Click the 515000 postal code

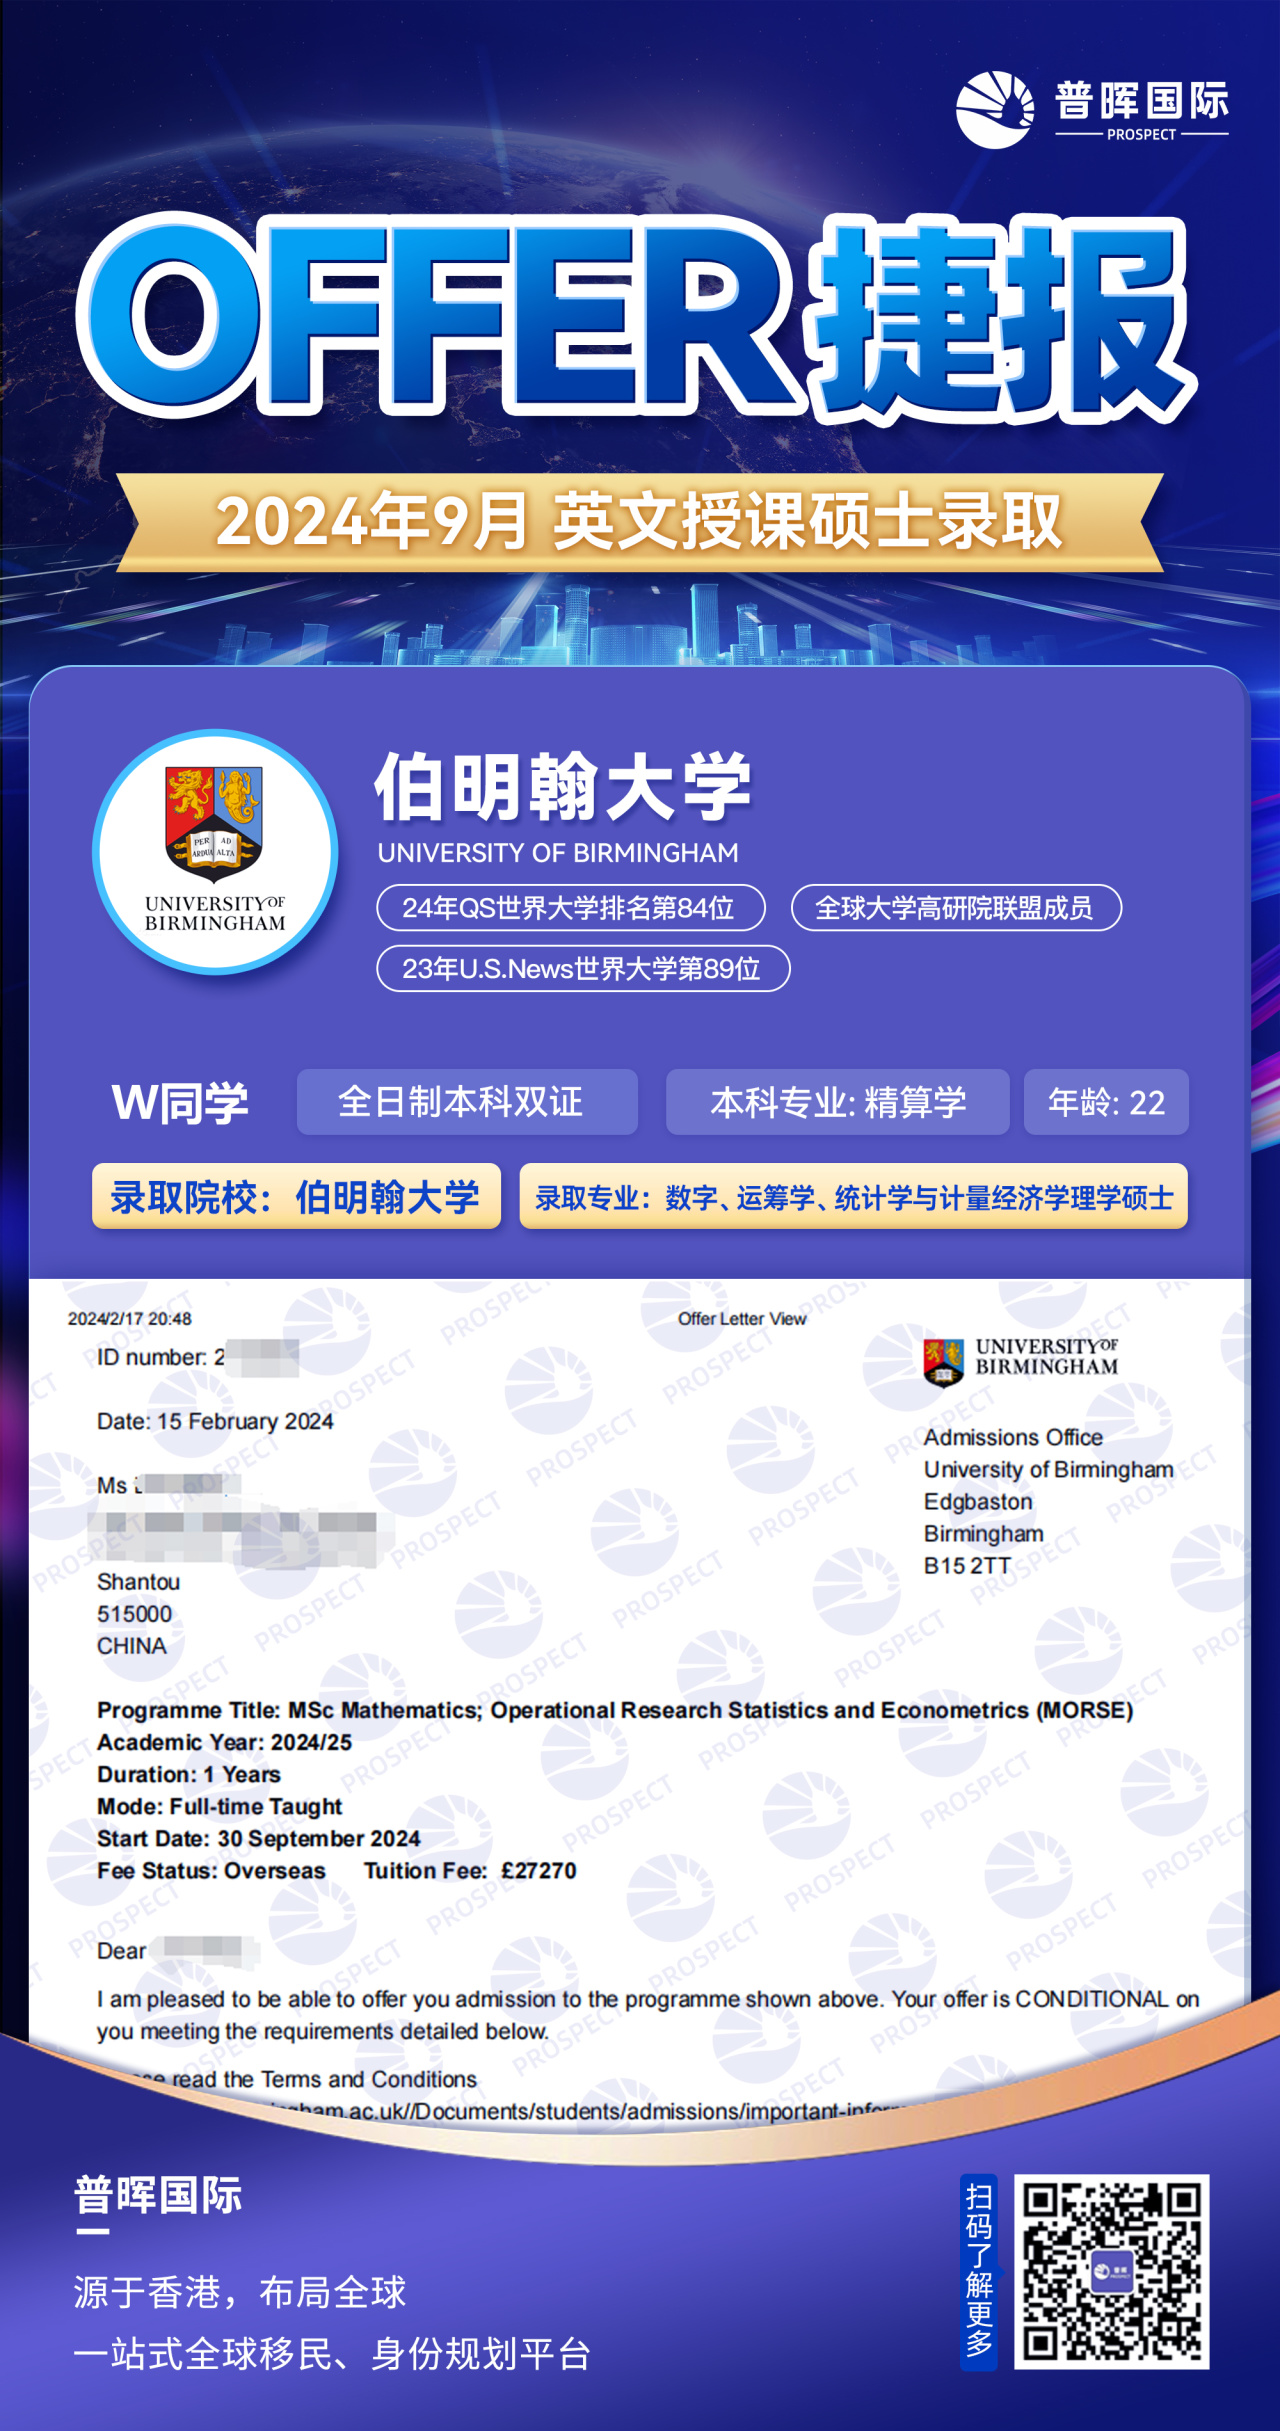pyautogui.click(x=134, y=1614)
